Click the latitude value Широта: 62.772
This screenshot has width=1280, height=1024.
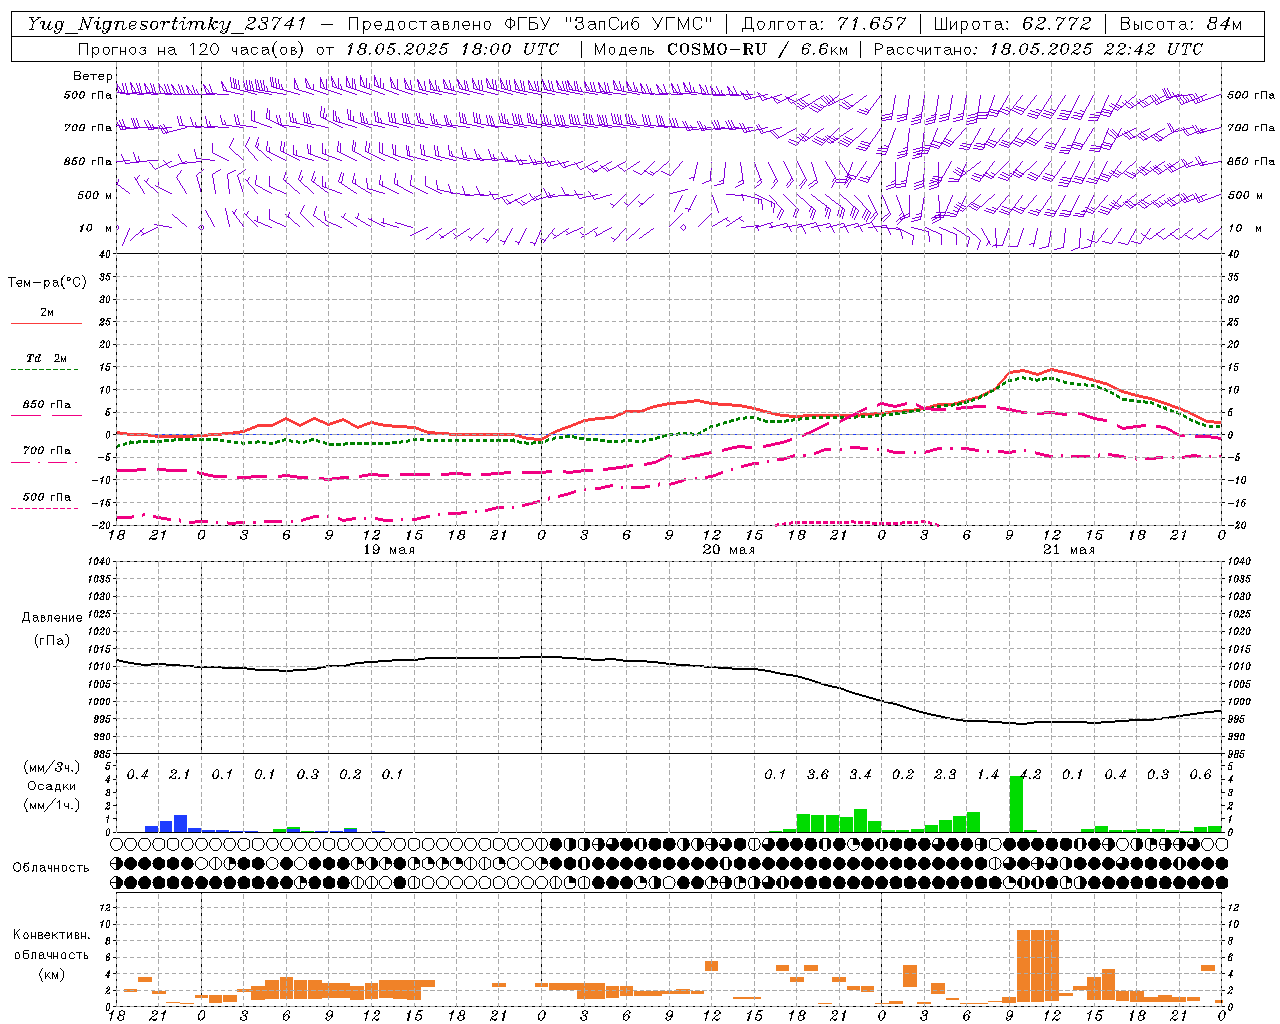coord(1011,24)
